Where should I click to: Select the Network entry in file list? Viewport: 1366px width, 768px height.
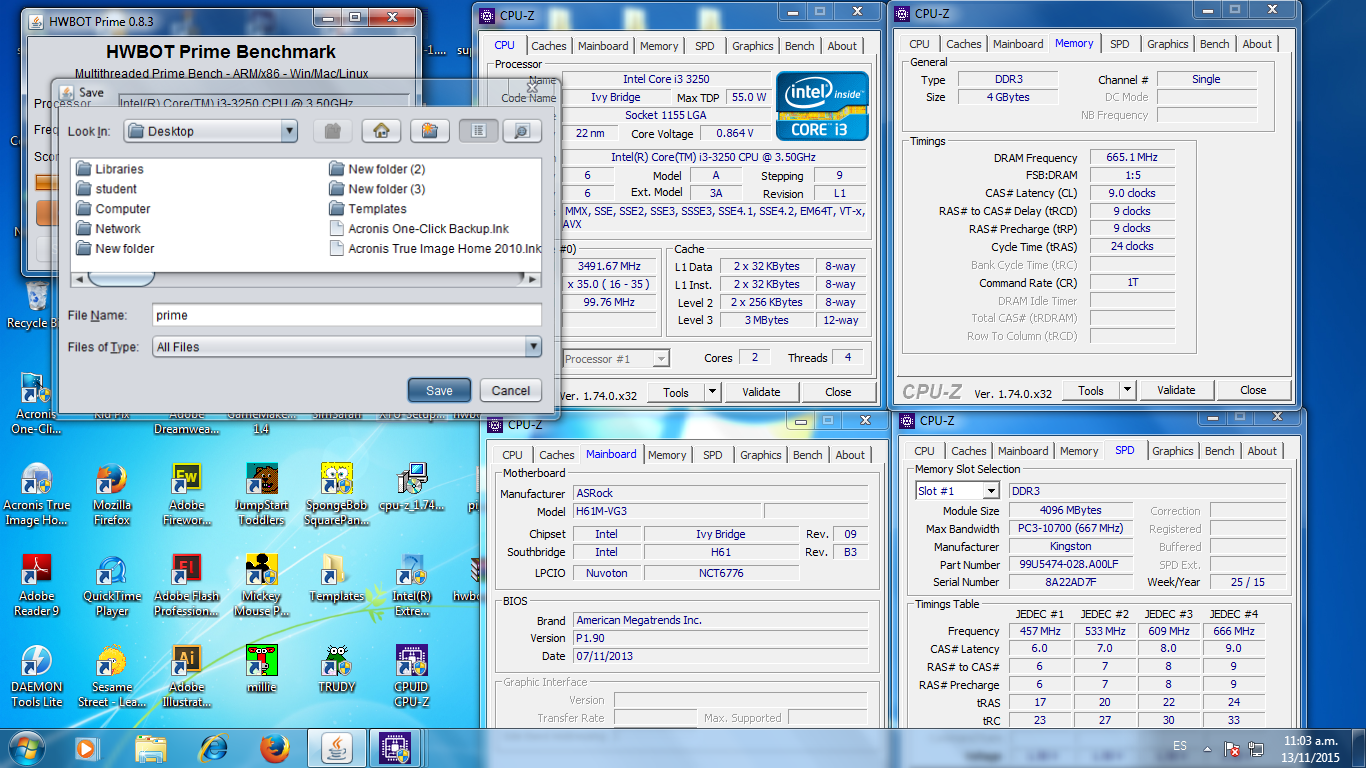[x=109, y=229]
